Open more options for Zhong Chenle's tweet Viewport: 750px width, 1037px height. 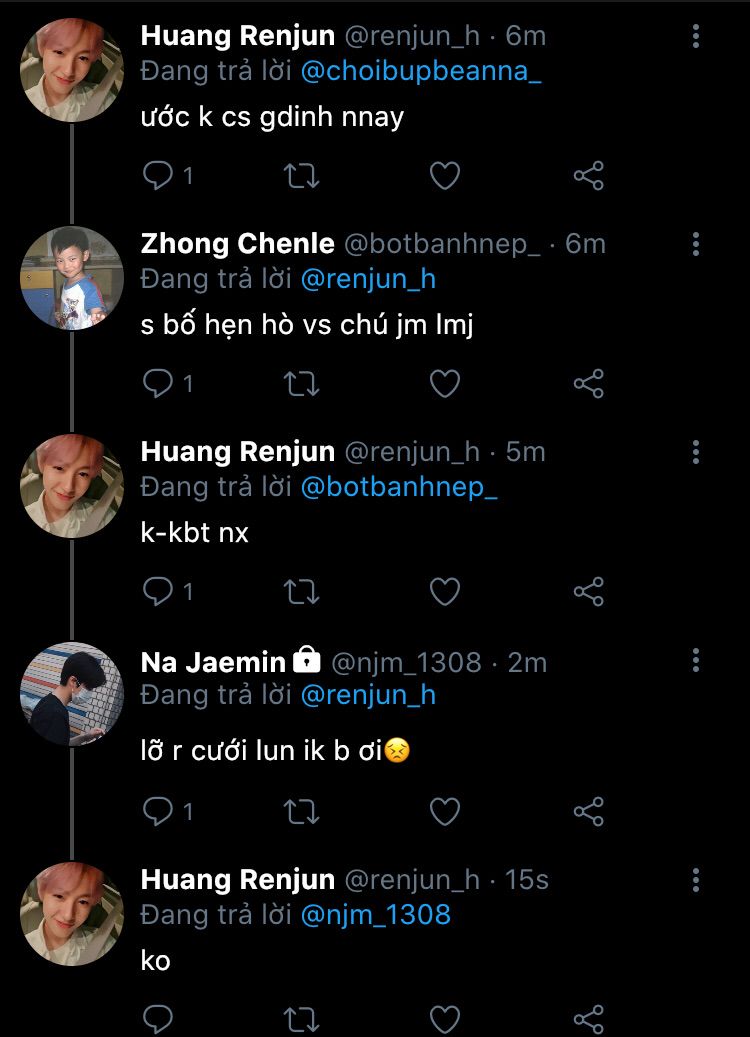pos(696,244)
